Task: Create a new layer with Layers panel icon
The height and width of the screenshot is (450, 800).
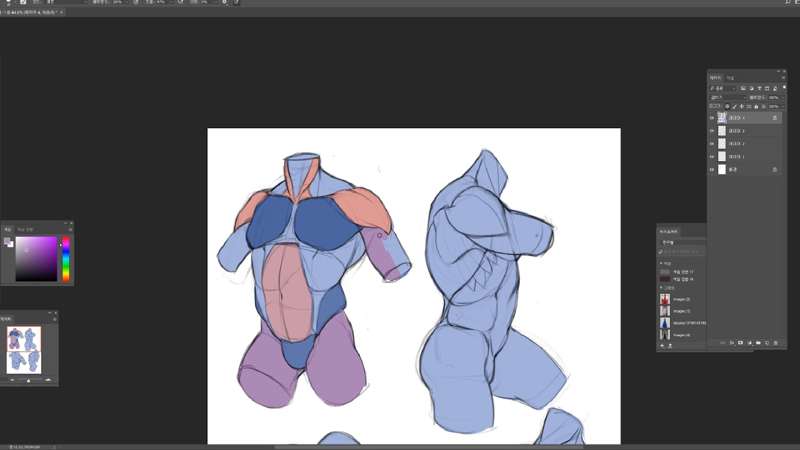Action: 767,343
